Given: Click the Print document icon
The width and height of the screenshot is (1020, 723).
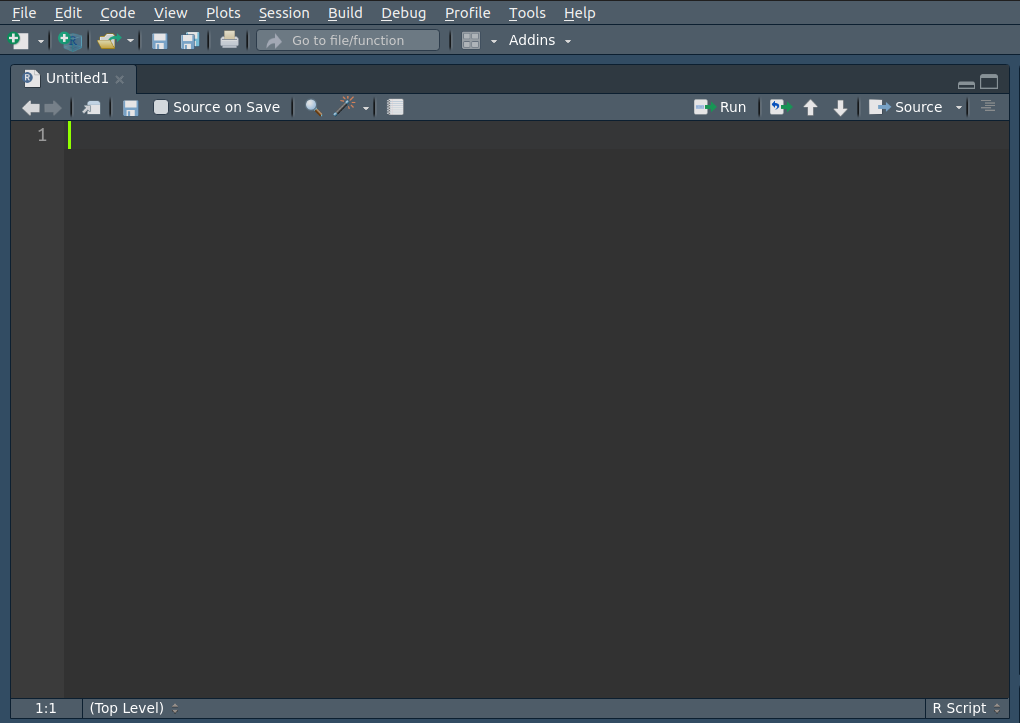Looking at the screenshot, I should pyautogui.click(x=230, y=41).
